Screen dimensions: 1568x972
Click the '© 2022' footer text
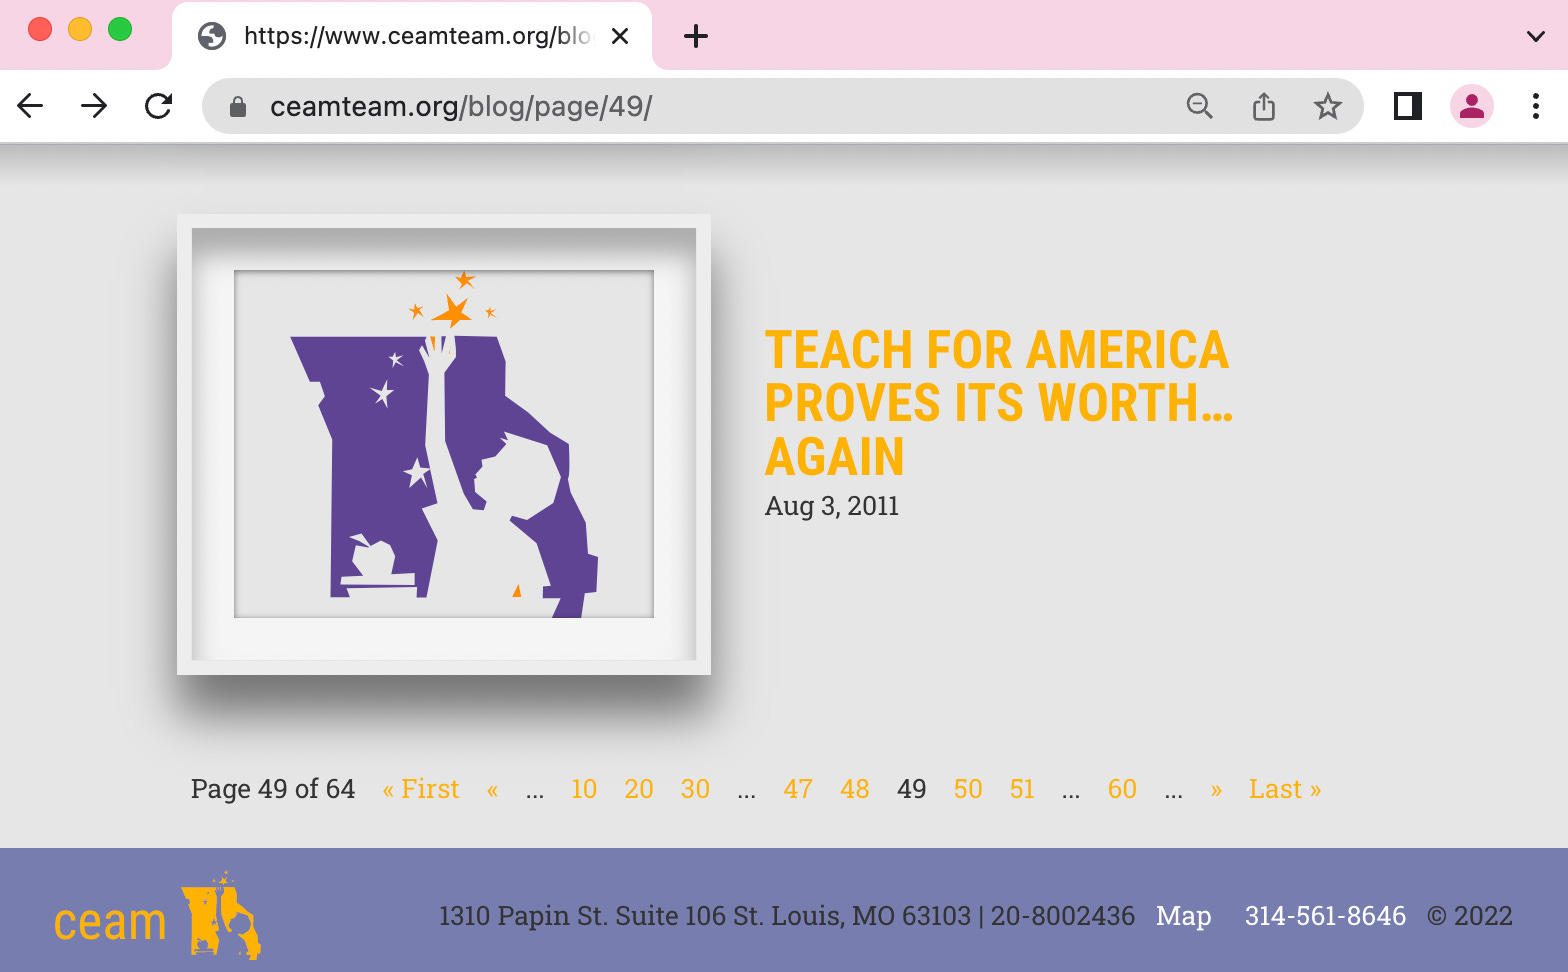coord(1470,916)
